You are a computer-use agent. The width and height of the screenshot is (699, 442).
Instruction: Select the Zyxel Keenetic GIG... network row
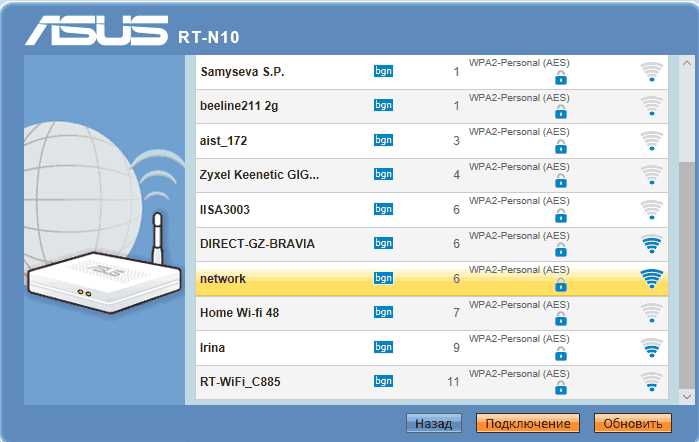(x=432, y=175)
